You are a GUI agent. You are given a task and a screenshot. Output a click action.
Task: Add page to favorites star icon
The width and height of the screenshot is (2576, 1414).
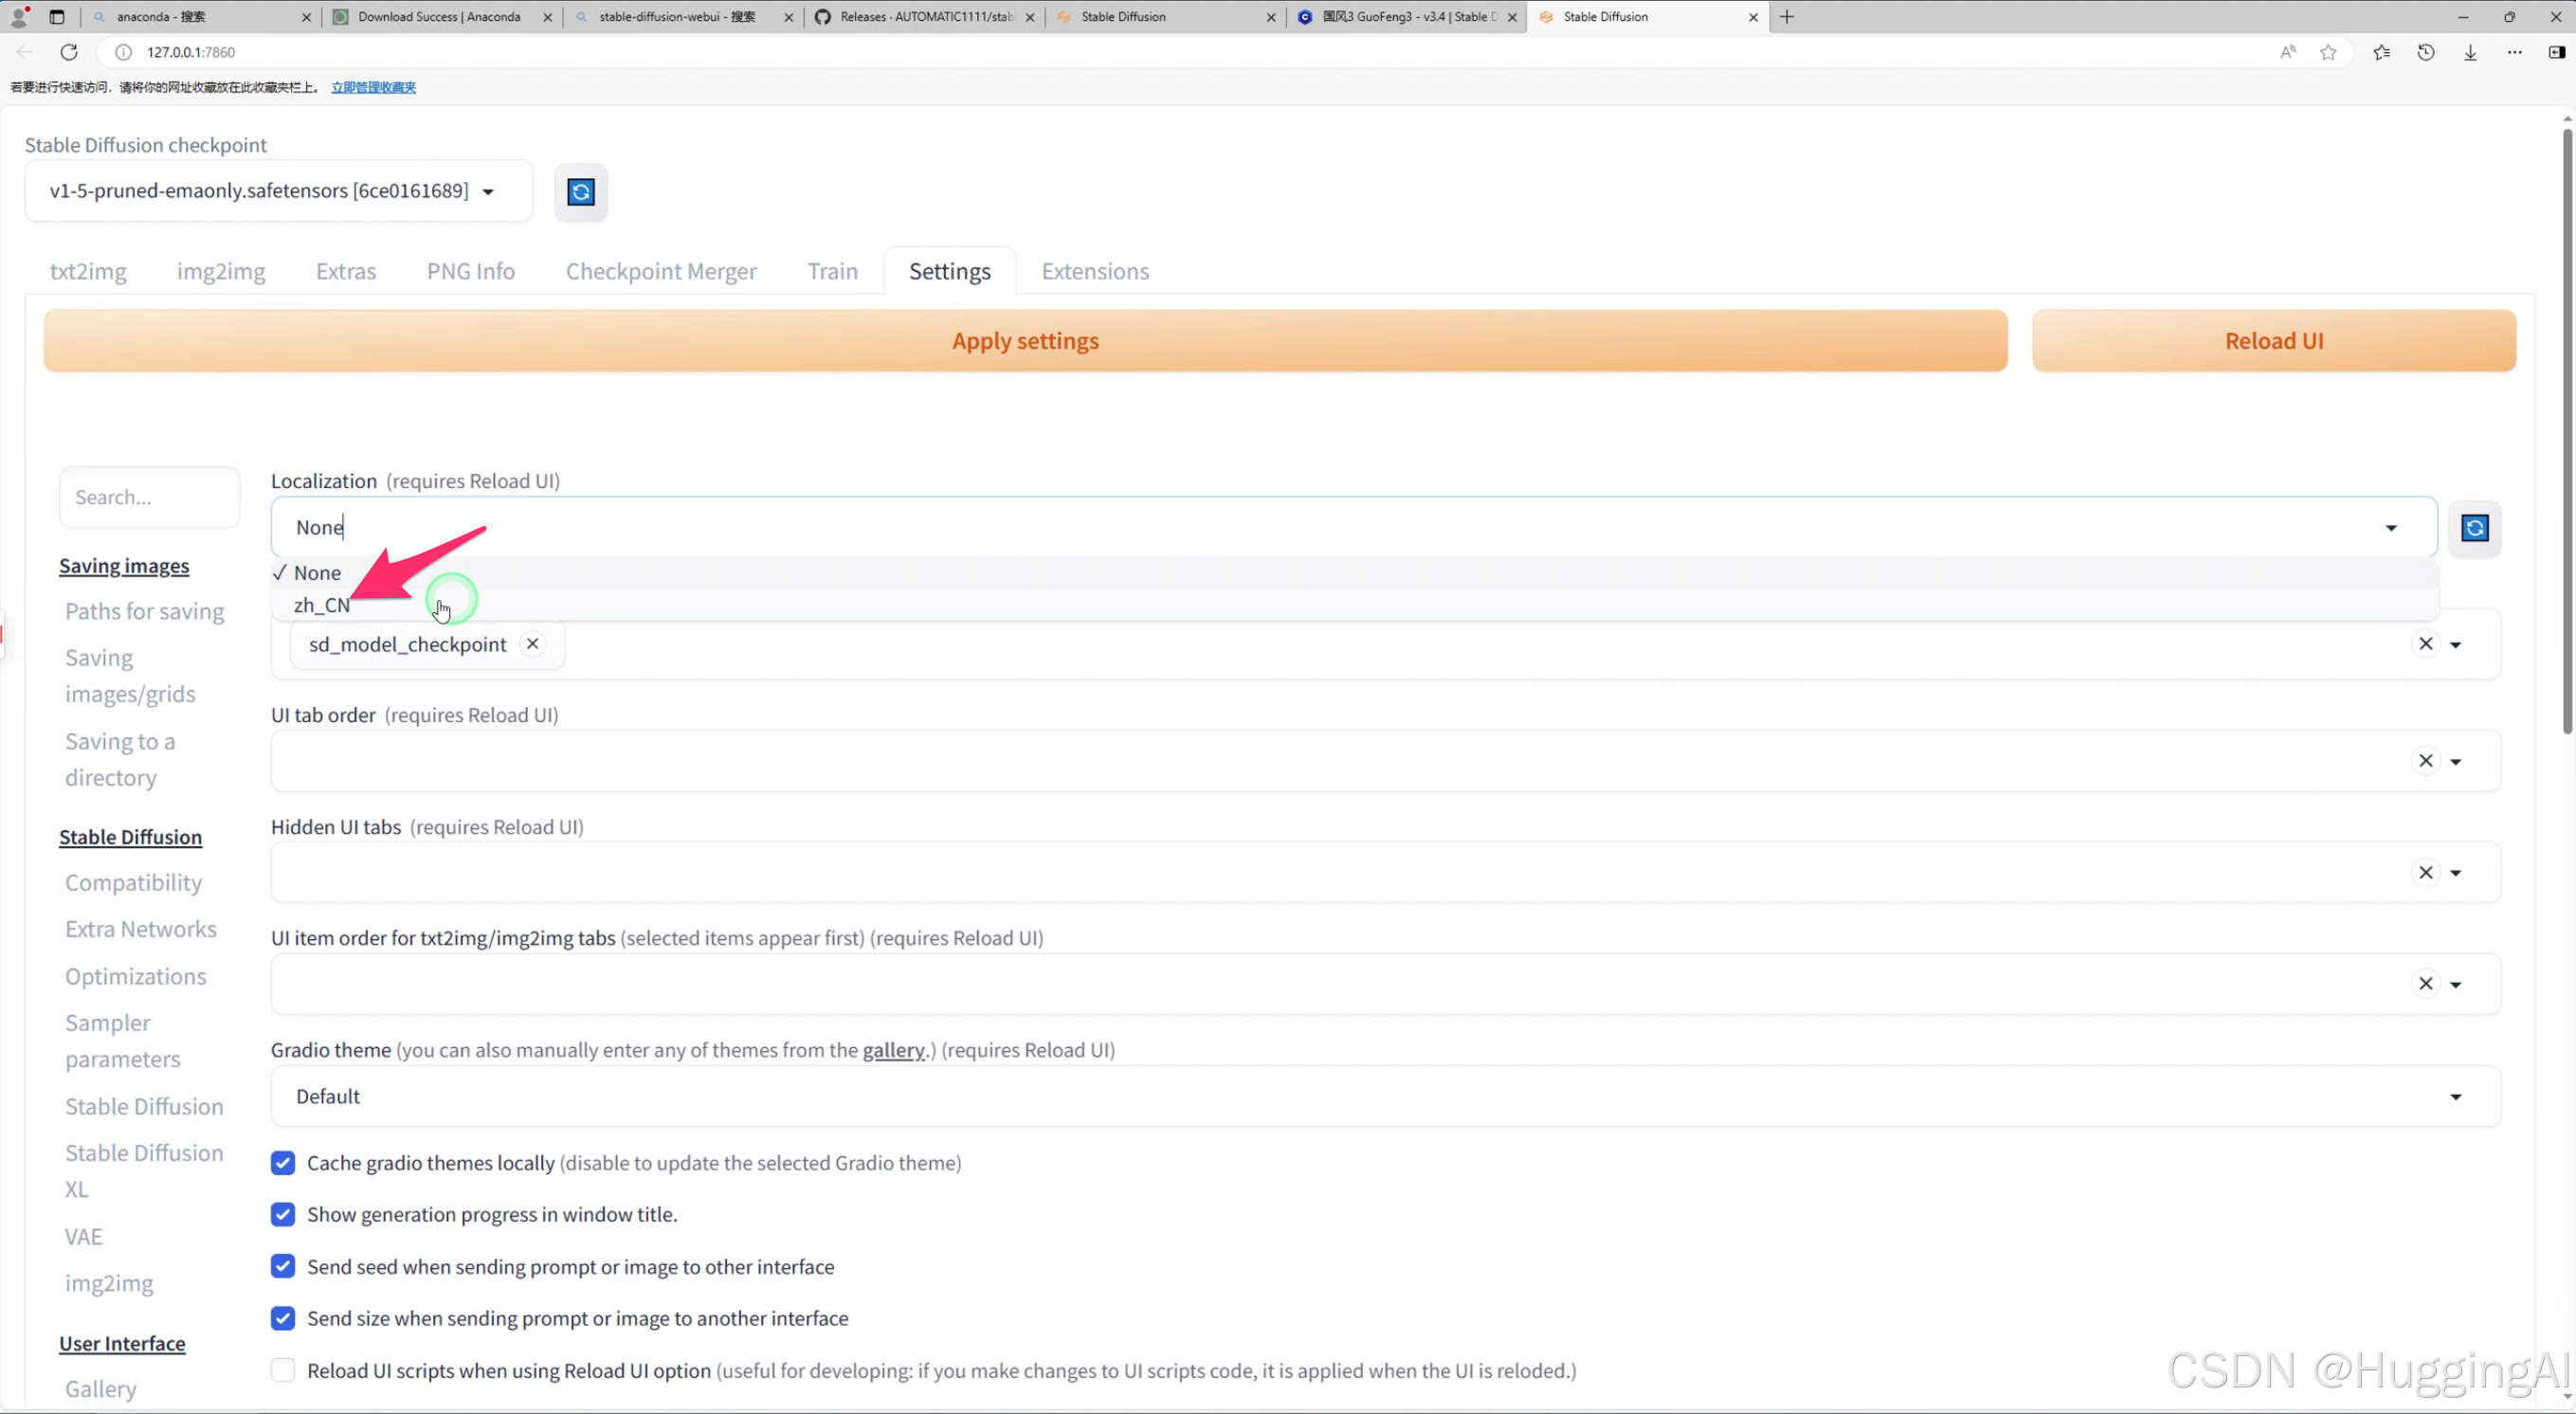[x=2328, y=52]
